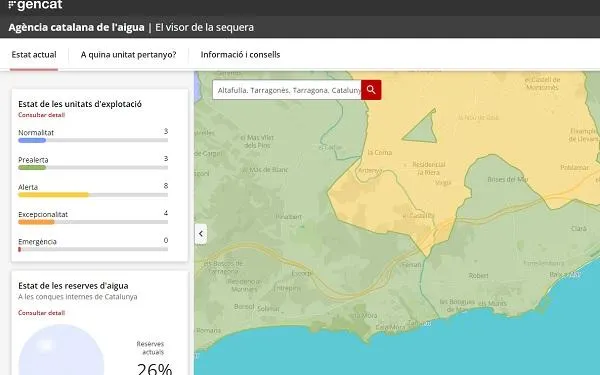Open the Estat actual tab

(34, 55)
